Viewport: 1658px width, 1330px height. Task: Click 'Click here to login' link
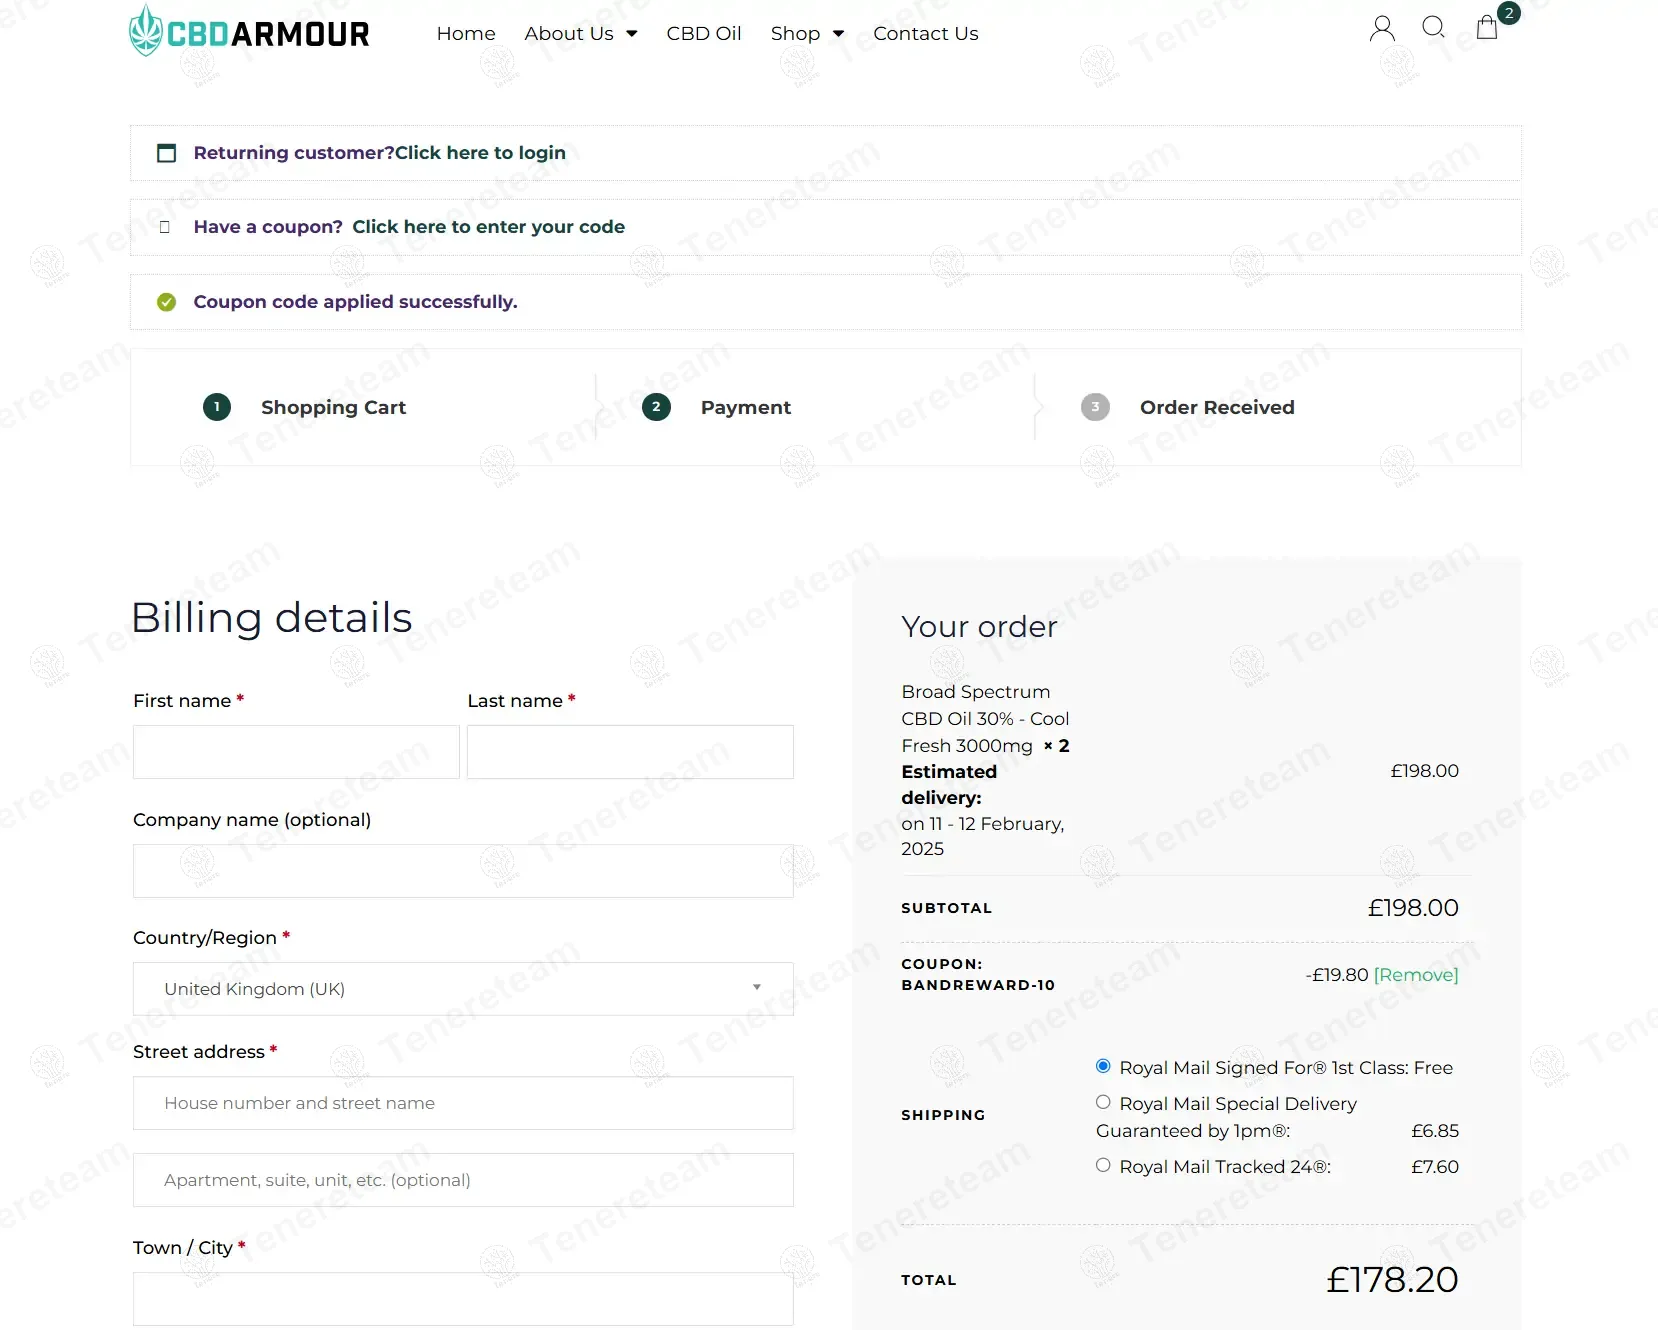[x=480, y=153]
